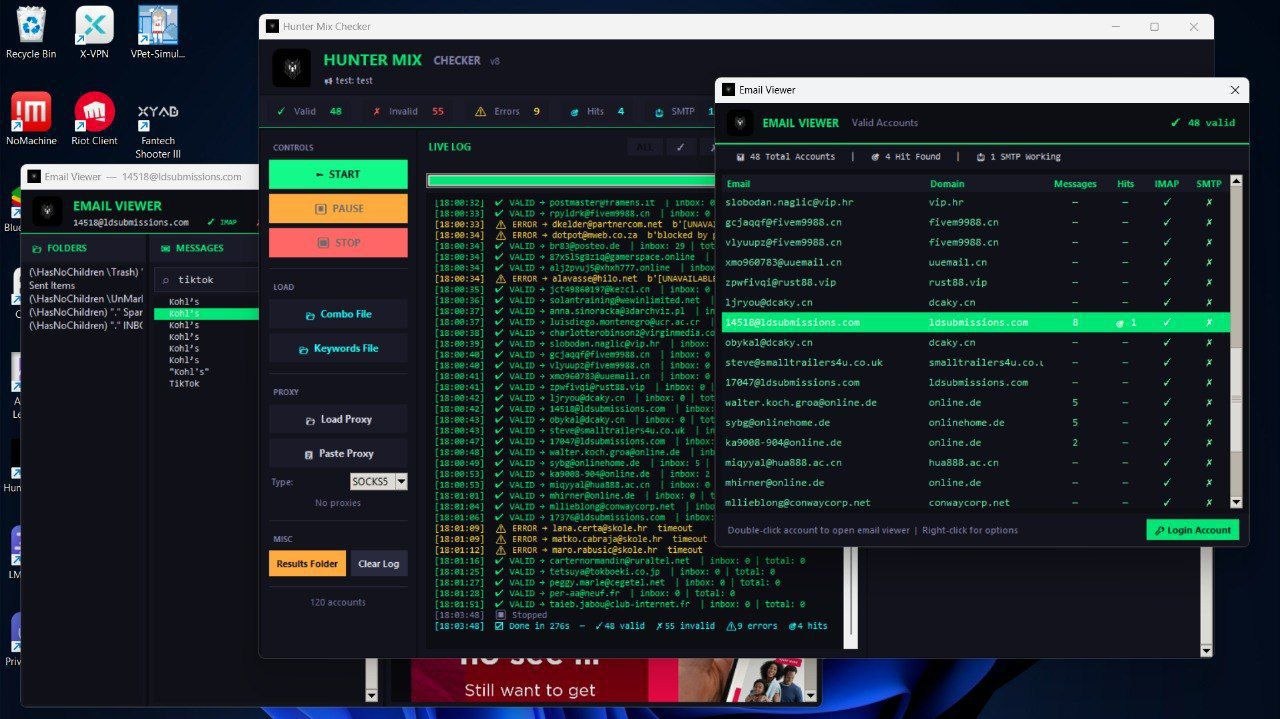Image resolution: width=1280 pixels, height=719 pixels.
Task: Click the Combo File load button
Action: [338, 314]
